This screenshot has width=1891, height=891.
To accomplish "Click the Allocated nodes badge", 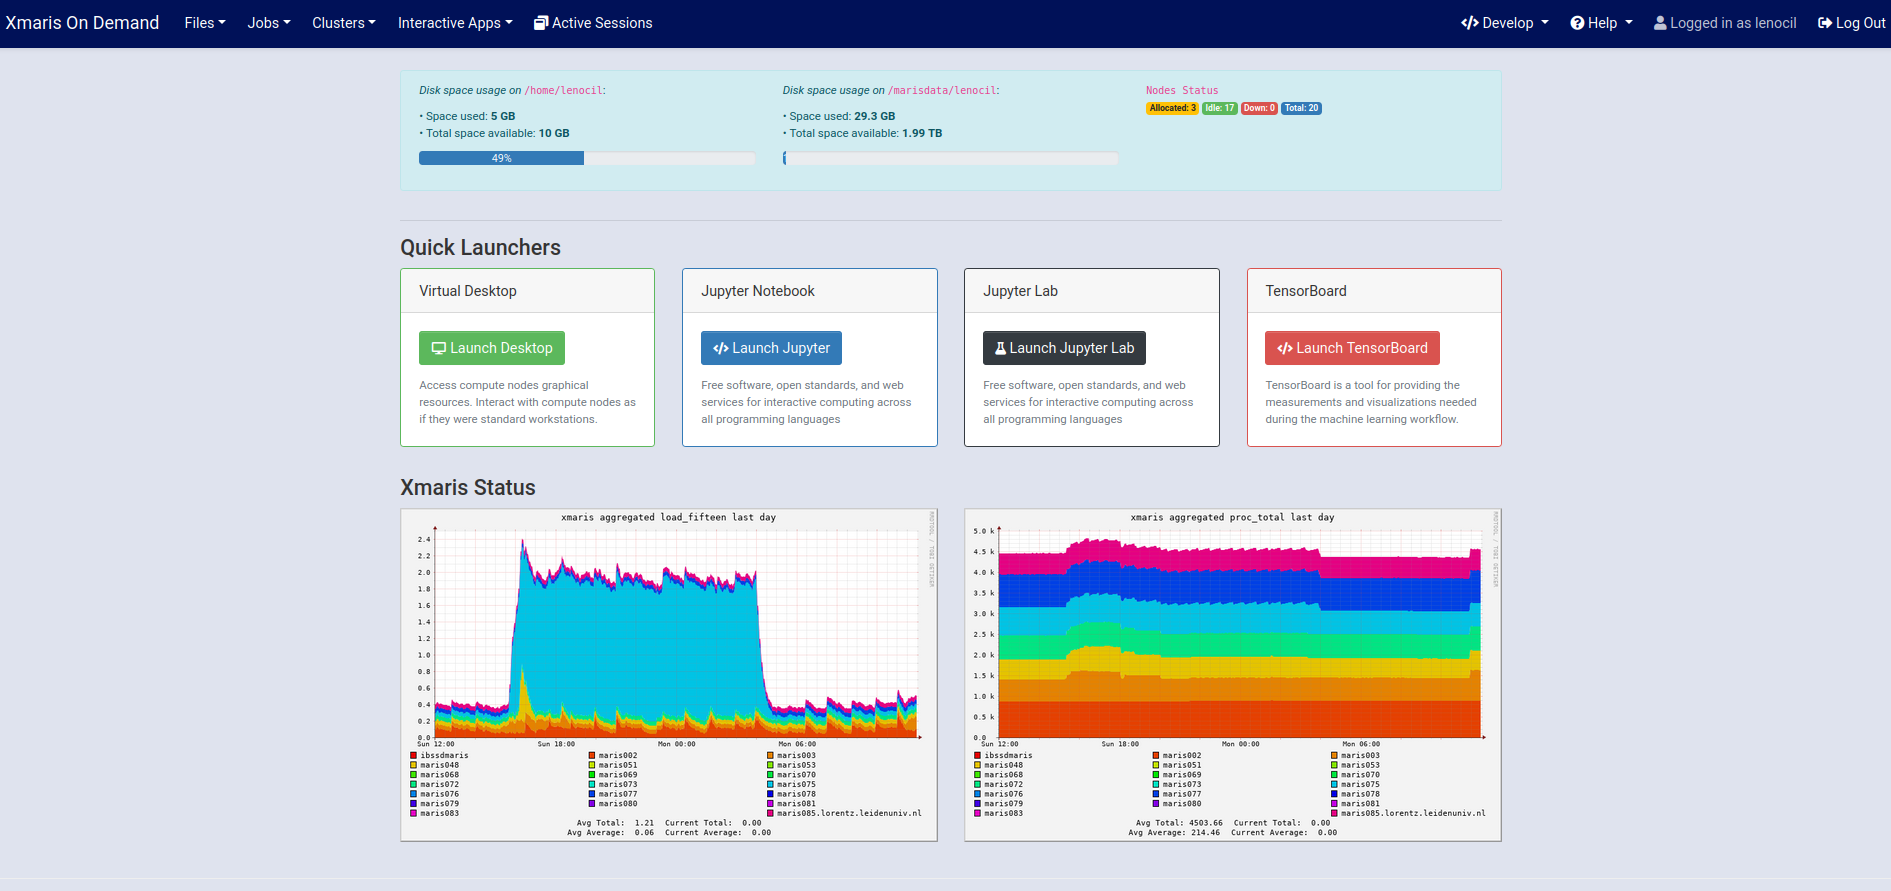I will pos(1172,108).
